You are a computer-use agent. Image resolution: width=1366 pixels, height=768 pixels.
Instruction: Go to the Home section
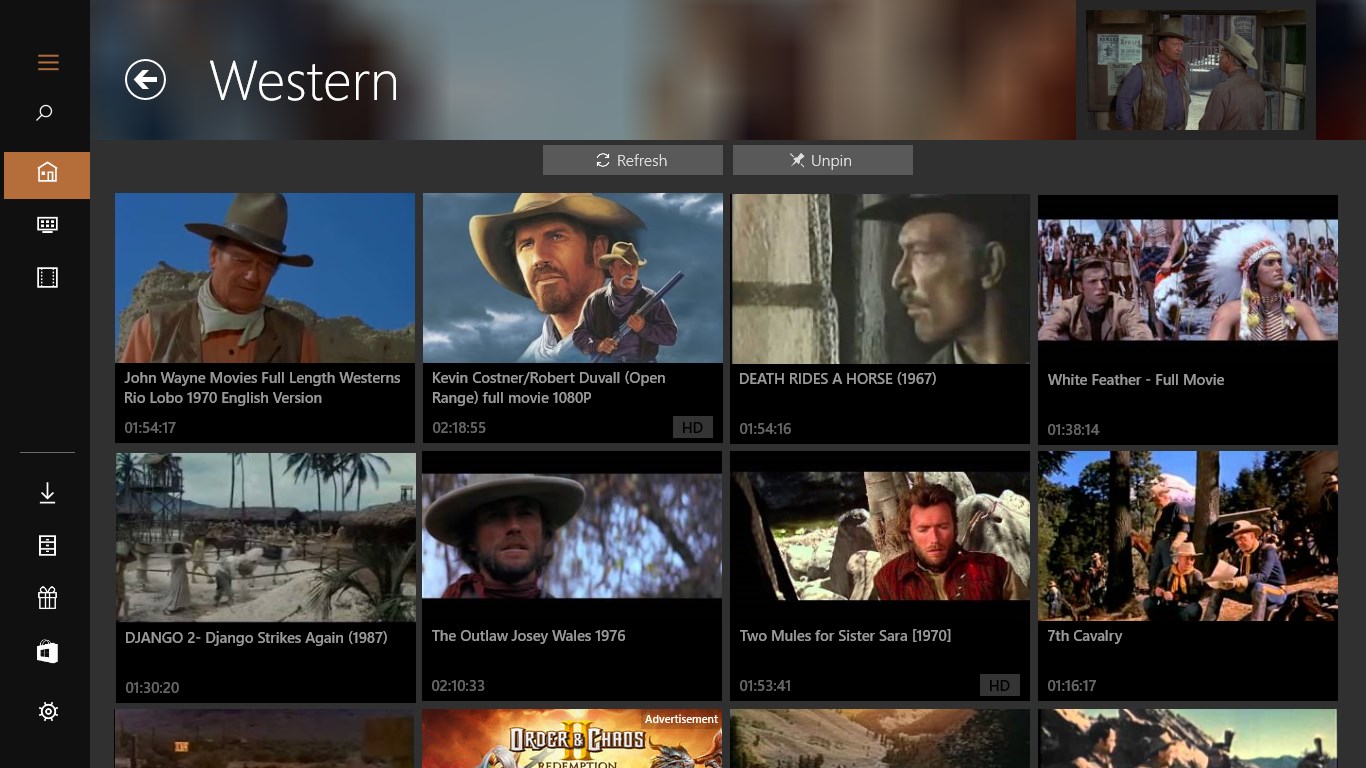click(45, 175)
